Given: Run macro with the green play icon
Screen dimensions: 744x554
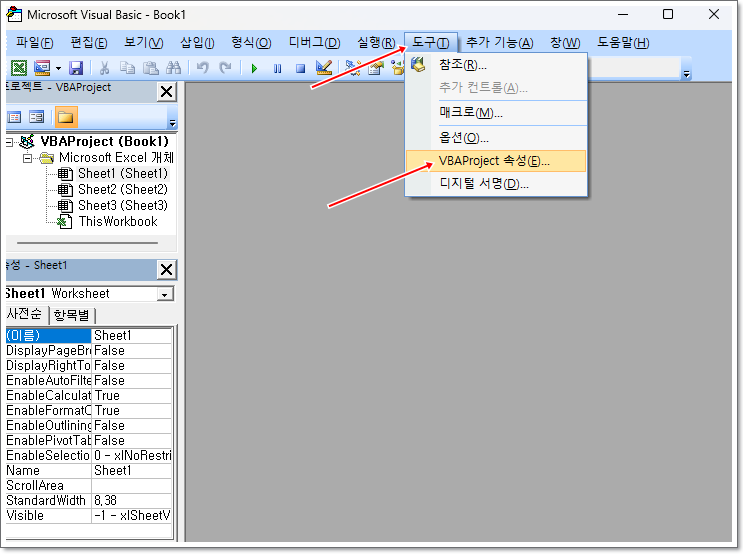Looking at the screenshot, I should [254, 68].
